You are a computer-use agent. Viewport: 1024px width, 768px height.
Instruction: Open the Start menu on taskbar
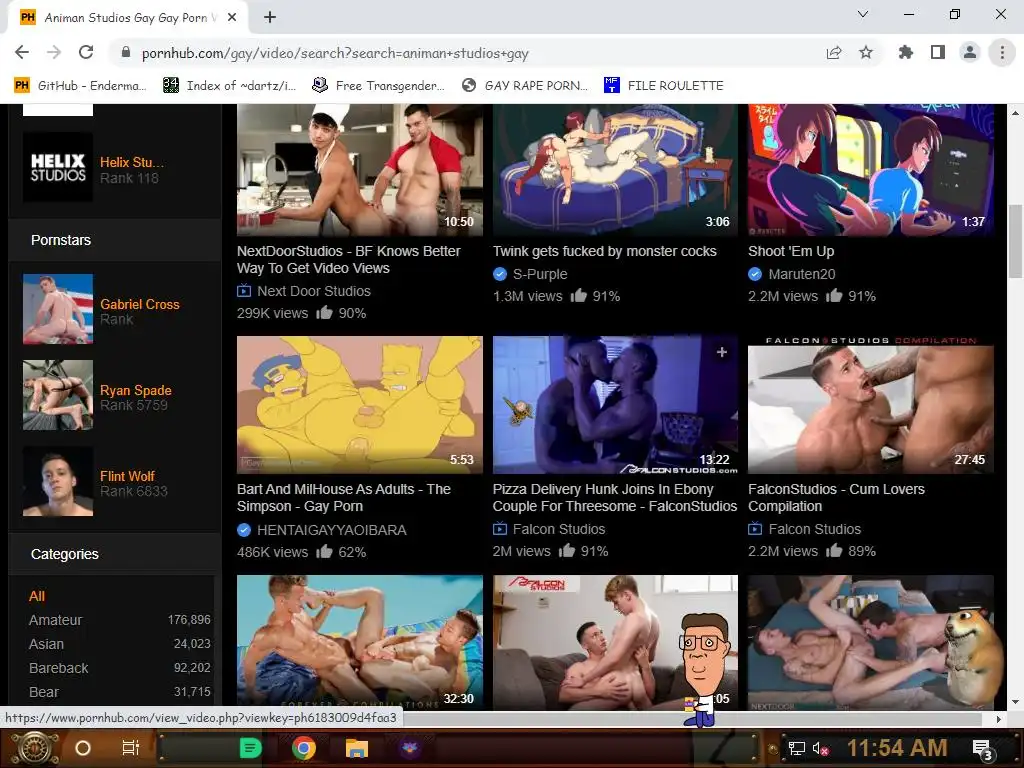point(34,748)
